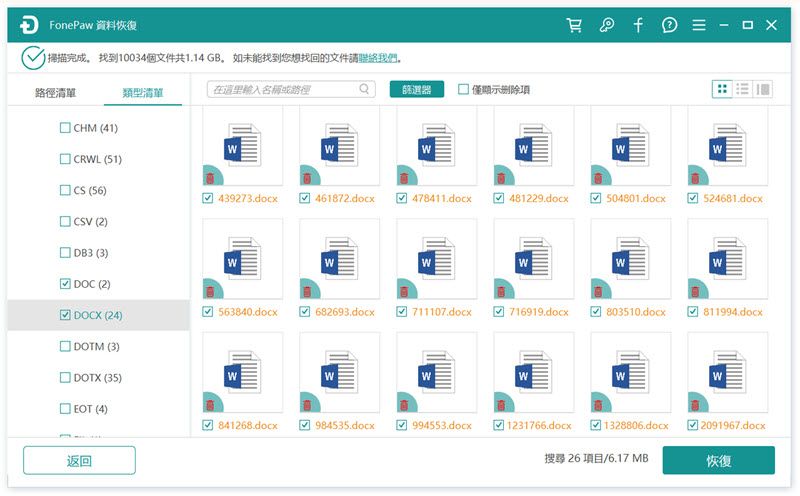Click the 恢復 recover button

pos(718,460)
